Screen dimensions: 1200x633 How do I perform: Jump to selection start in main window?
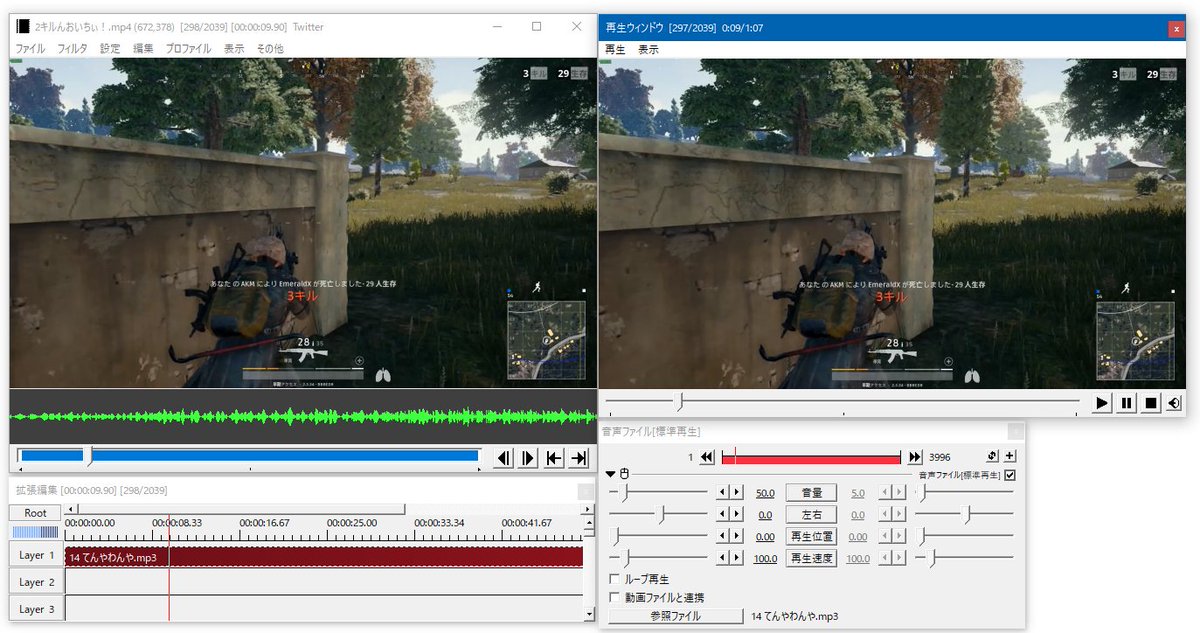pyautogui.click(x=554, y=458)
